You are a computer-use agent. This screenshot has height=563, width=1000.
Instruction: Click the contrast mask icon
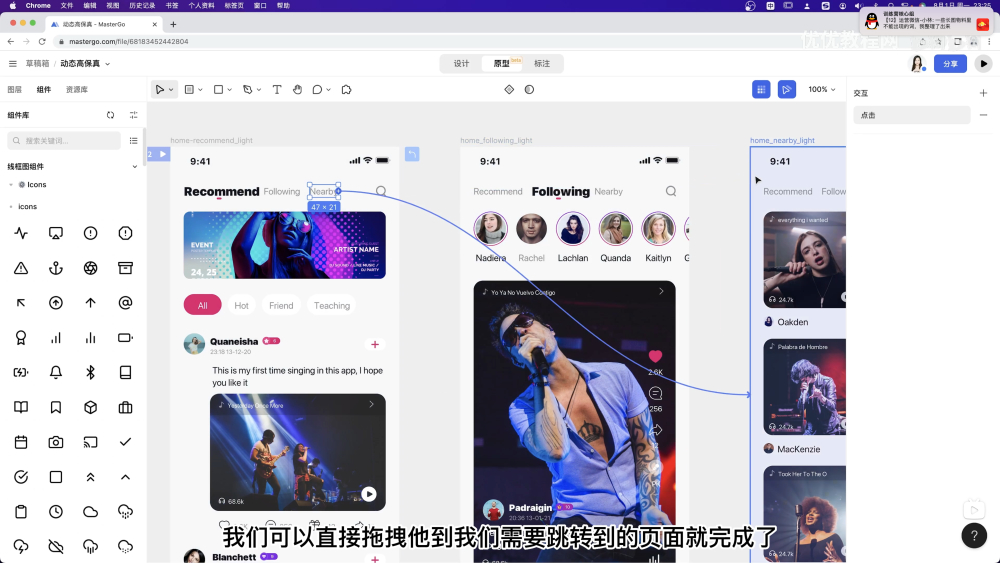point(529,90)
